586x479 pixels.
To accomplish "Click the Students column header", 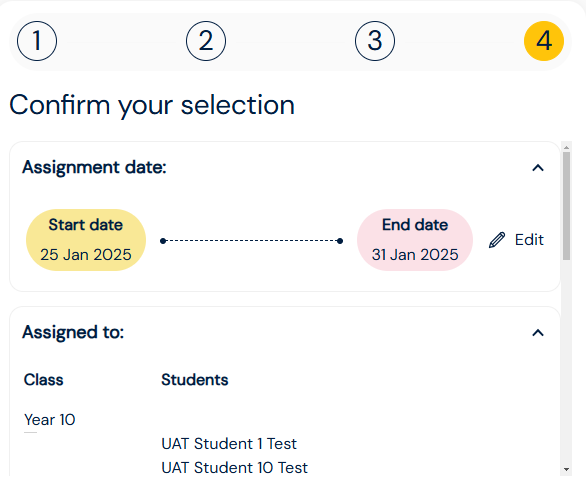I will 195,380.
